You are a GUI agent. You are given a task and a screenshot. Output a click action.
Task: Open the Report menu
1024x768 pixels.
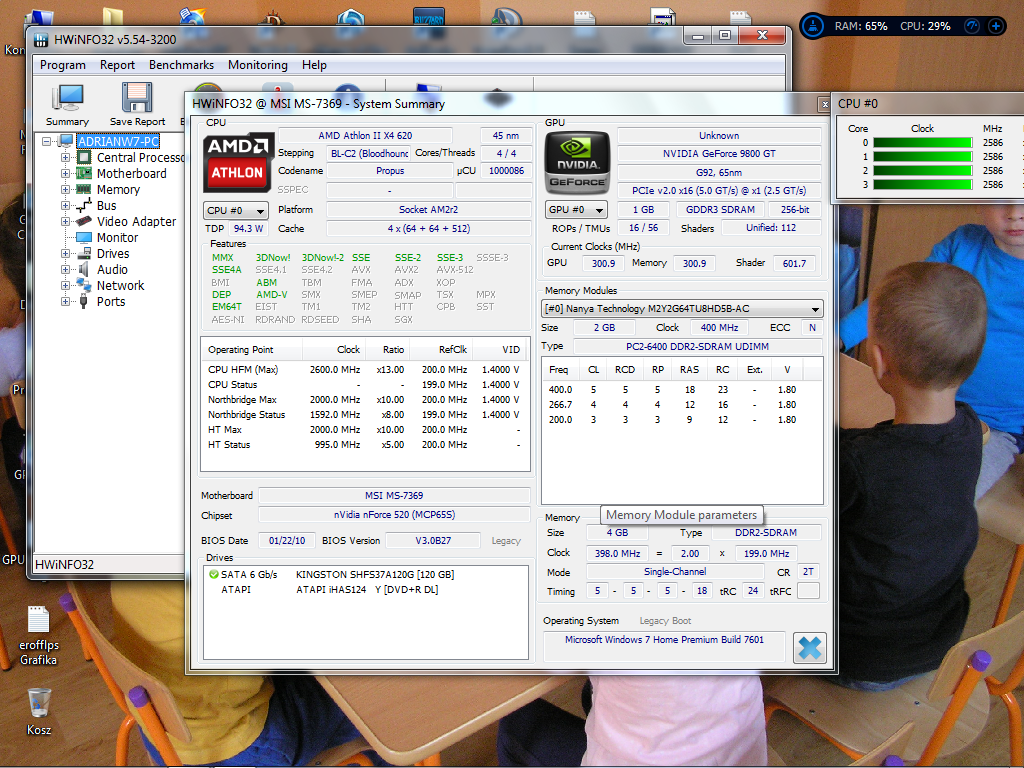[118, 65]
